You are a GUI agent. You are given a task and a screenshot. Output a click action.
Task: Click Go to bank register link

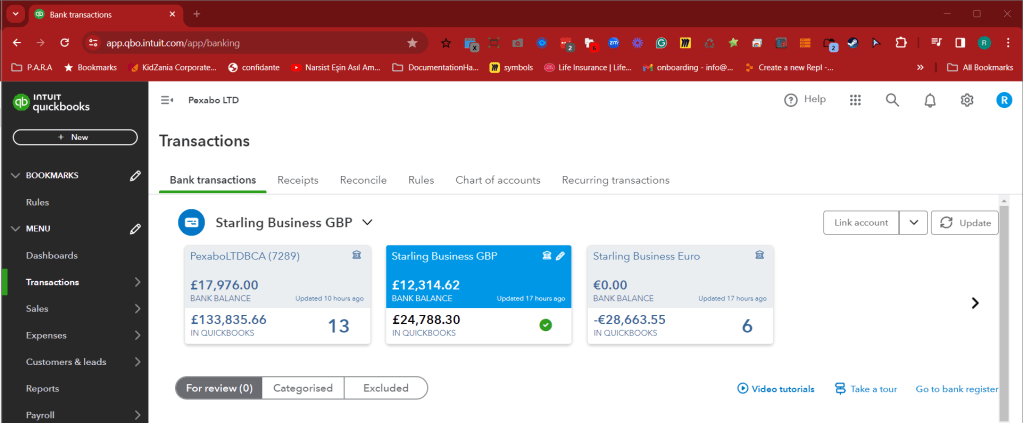956,389
